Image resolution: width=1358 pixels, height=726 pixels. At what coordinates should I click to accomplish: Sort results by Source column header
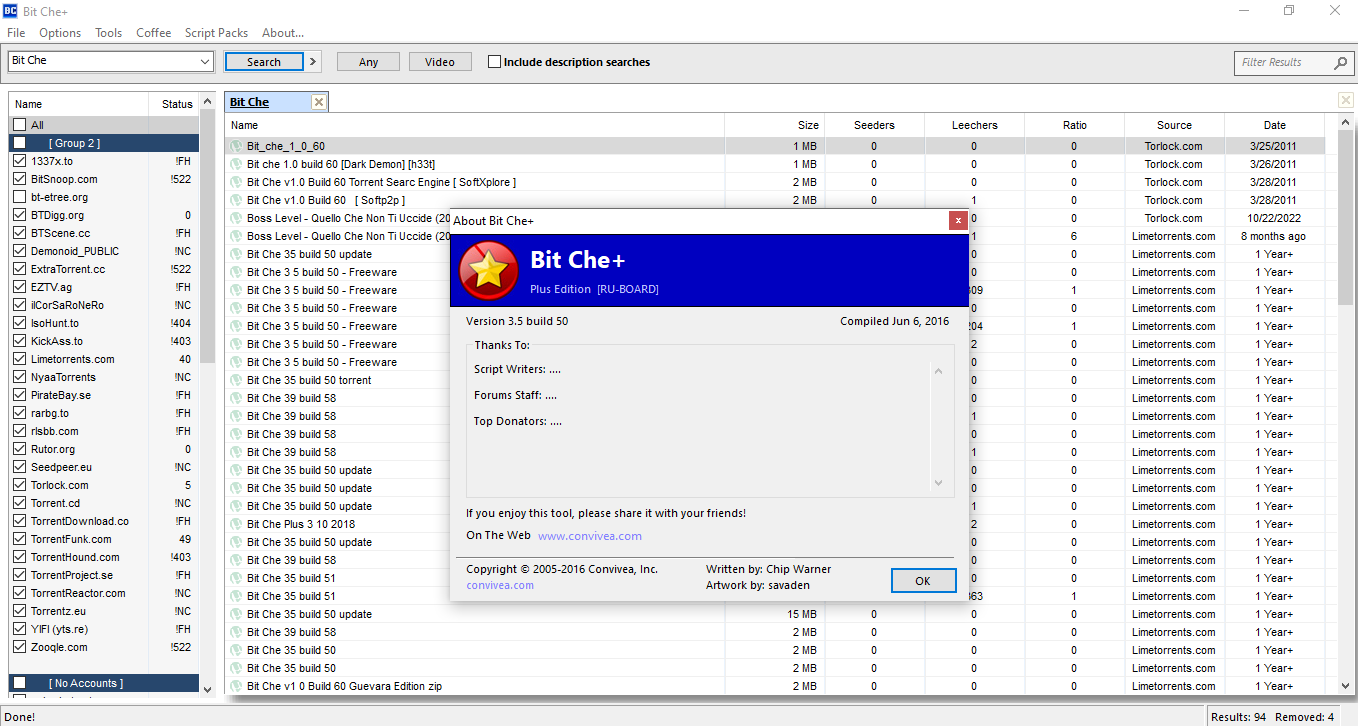(1174, 125)
